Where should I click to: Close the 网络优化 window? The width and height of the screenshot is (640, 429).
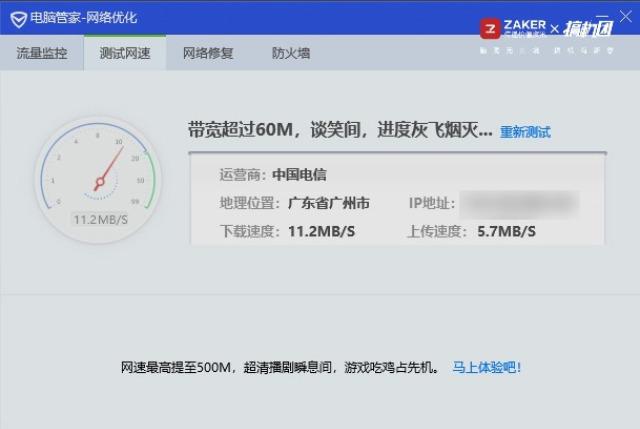coord(625,17)
